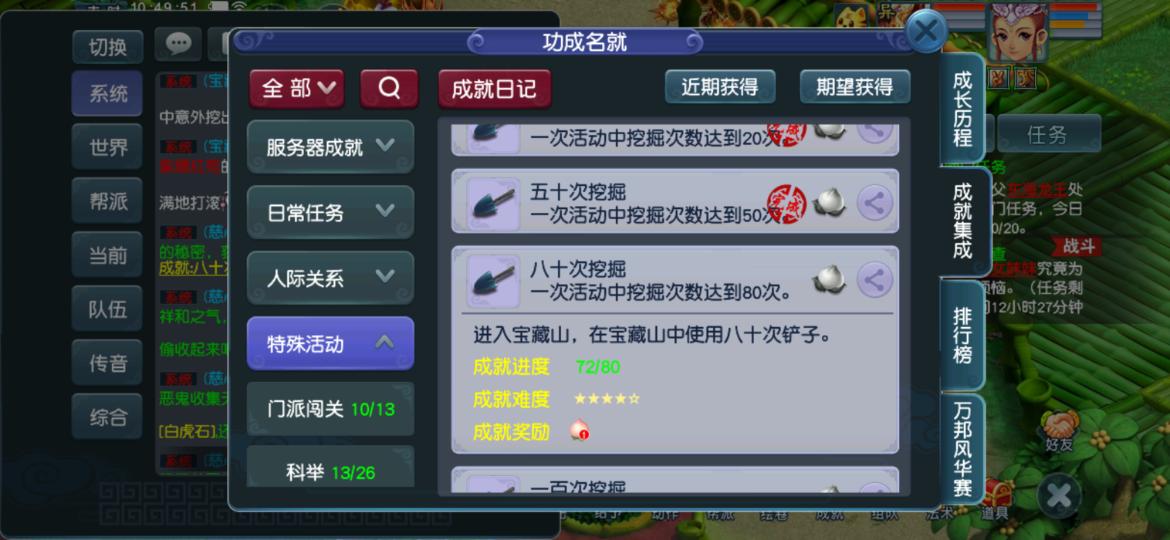Tap the player avatar portrait
Screen dimensions: 1170x540
[1018, 32]
